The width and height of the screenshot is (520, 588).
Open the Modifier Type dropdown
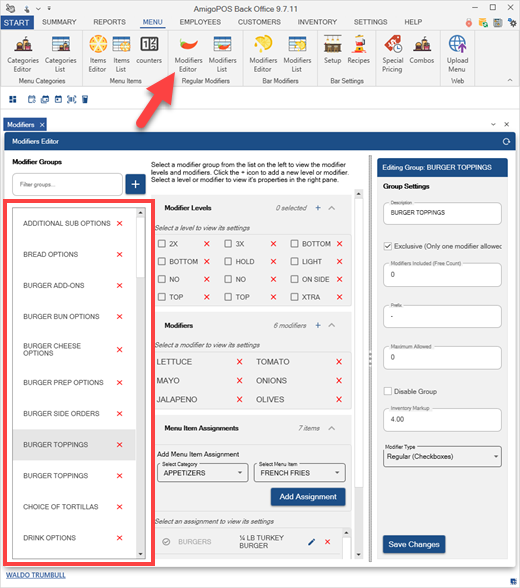[x=442, y=456]
